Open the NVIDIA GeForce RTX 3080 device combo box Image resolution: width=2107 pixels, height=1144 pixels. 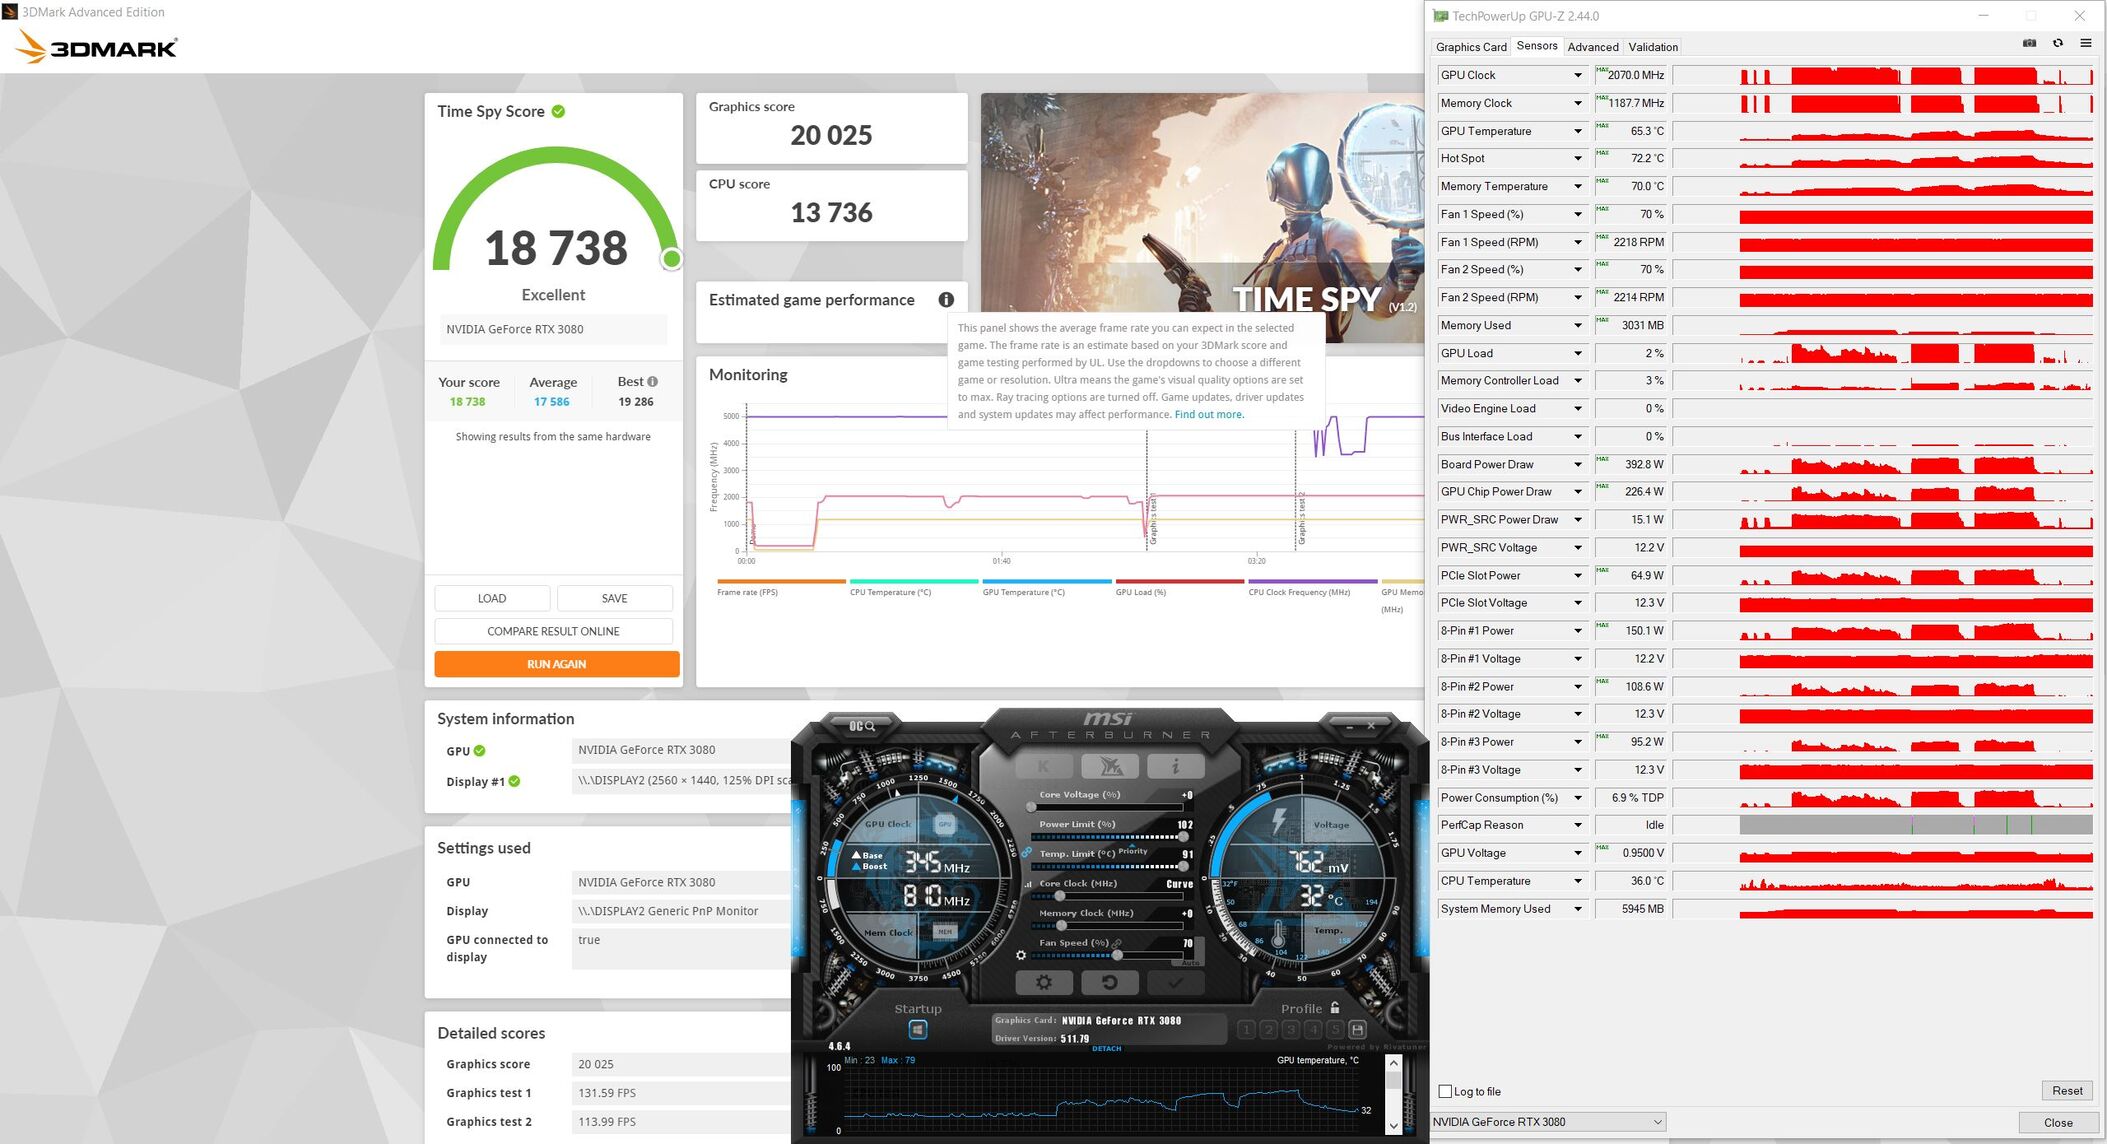[x=1547, y=1122]
